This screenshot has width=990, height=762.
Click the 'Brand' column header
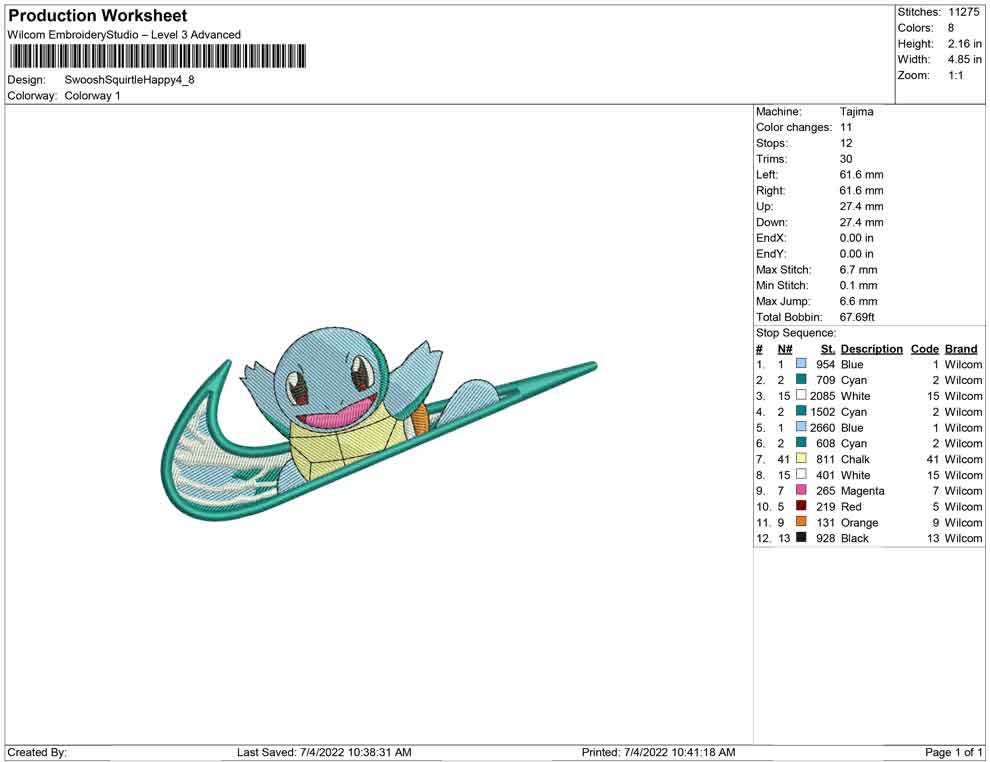(x=961, y=349)
